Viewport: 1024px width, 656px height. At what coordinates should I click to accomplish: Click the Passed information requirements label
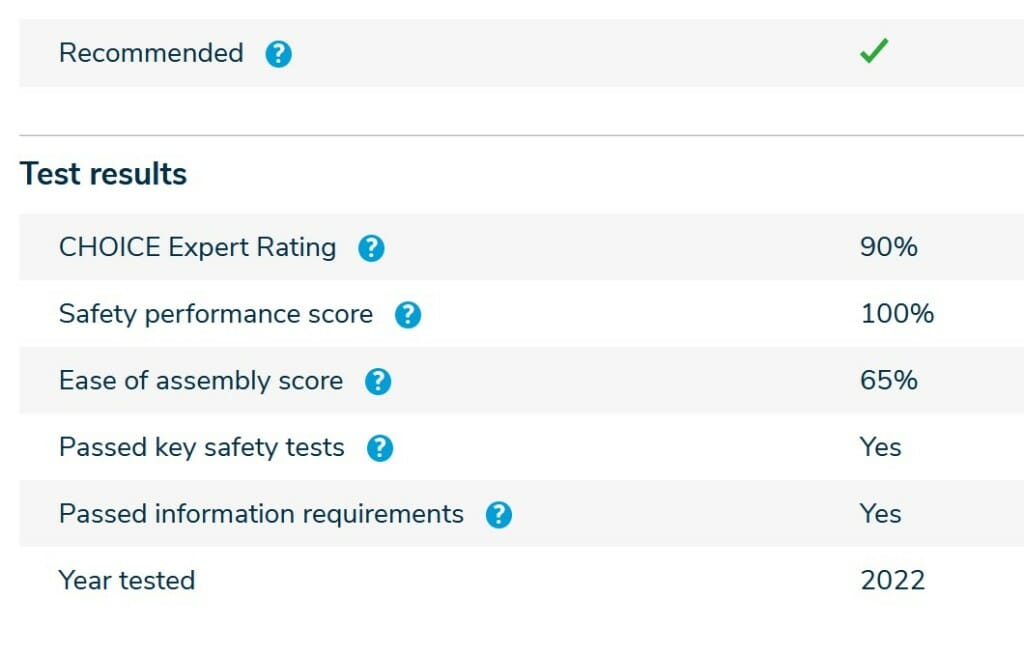point(261,514)
